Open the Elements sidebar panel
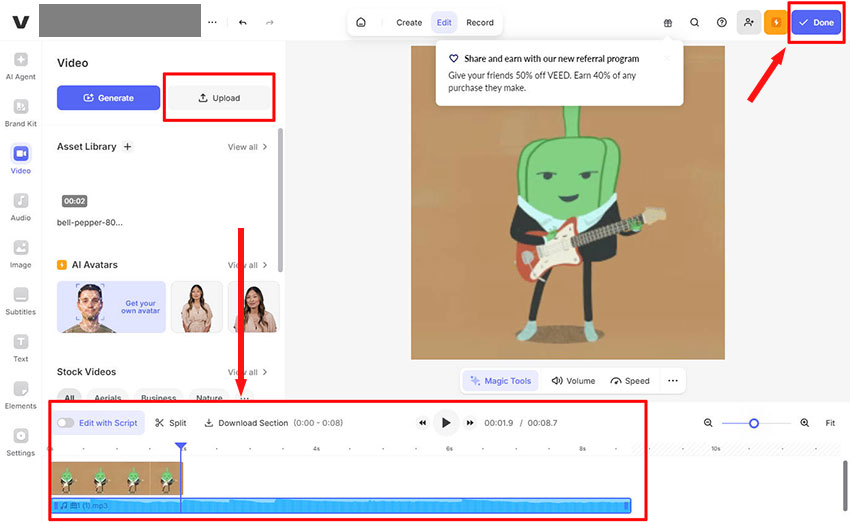 (x=21, y=389)
